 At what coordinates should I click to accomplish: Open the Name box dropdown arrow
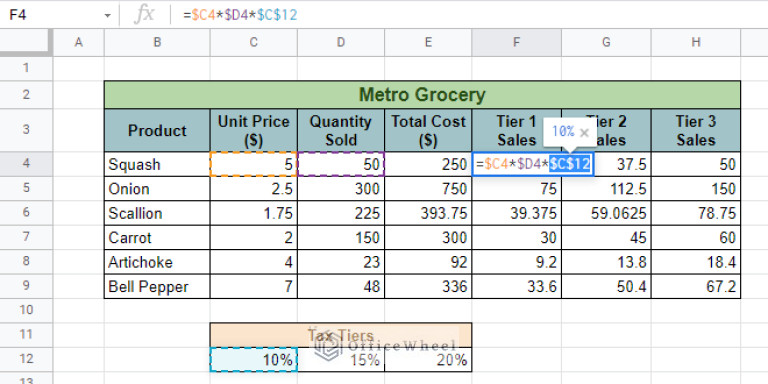tap(107, 16)
